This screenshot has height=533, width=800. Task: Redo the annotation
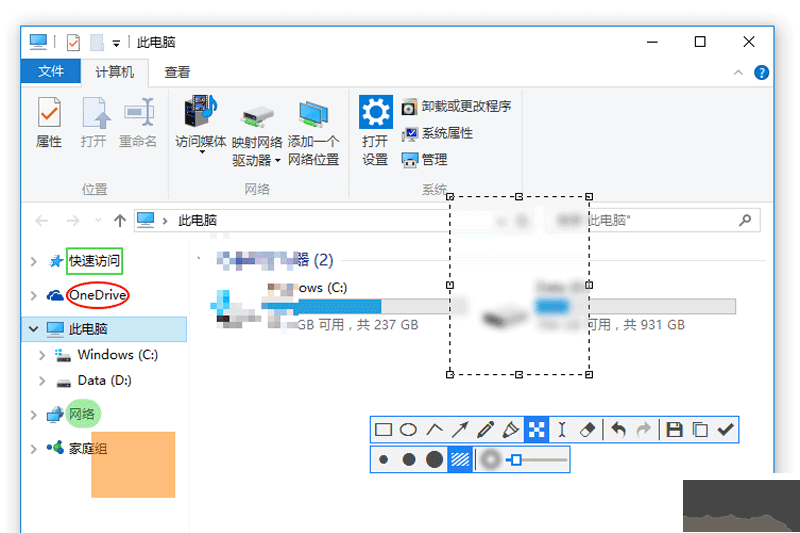644,430
